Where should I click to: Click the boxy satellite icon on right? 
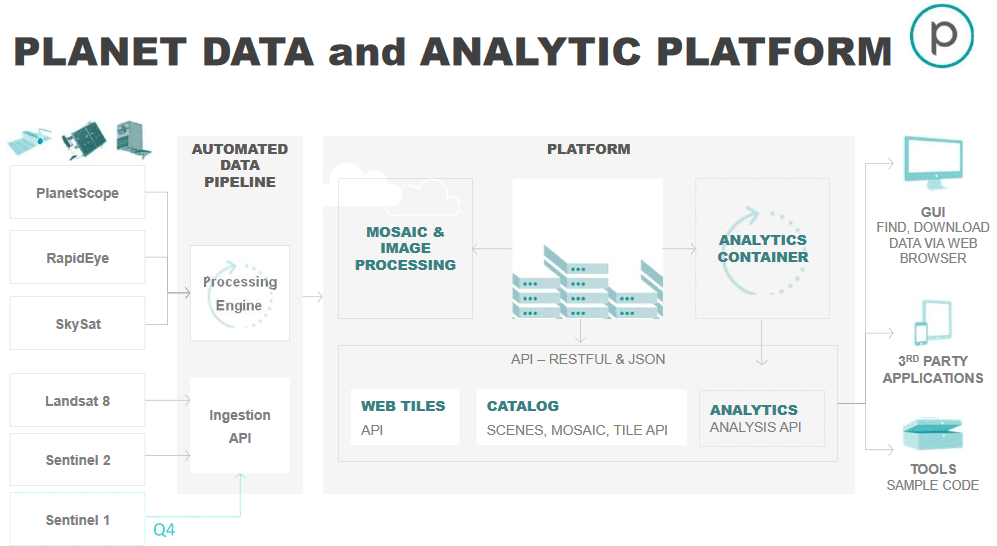coord(134,139)
